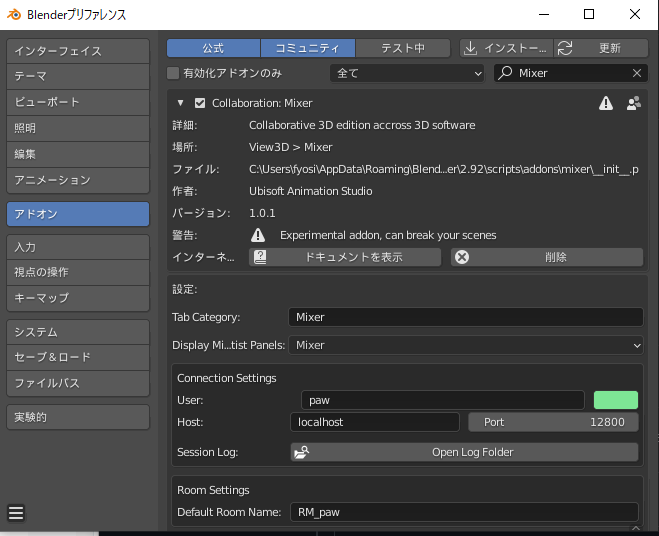Screen dimensions: 659x536
Task: Click the Tab Category text field
Action: (x=466, y=317)
